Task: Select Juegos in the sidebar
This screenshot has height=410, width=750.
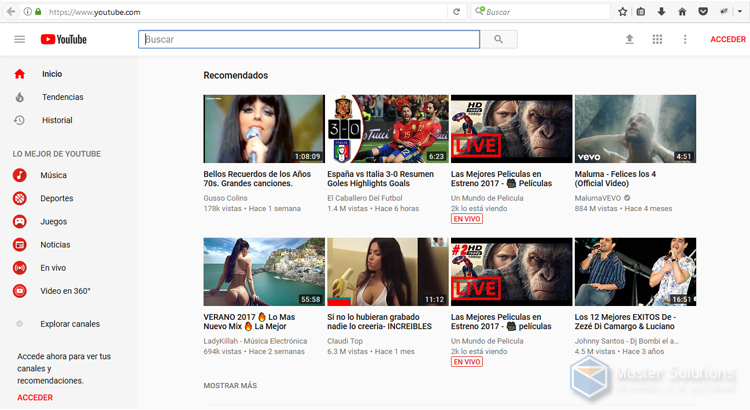Action: [54, 222]
